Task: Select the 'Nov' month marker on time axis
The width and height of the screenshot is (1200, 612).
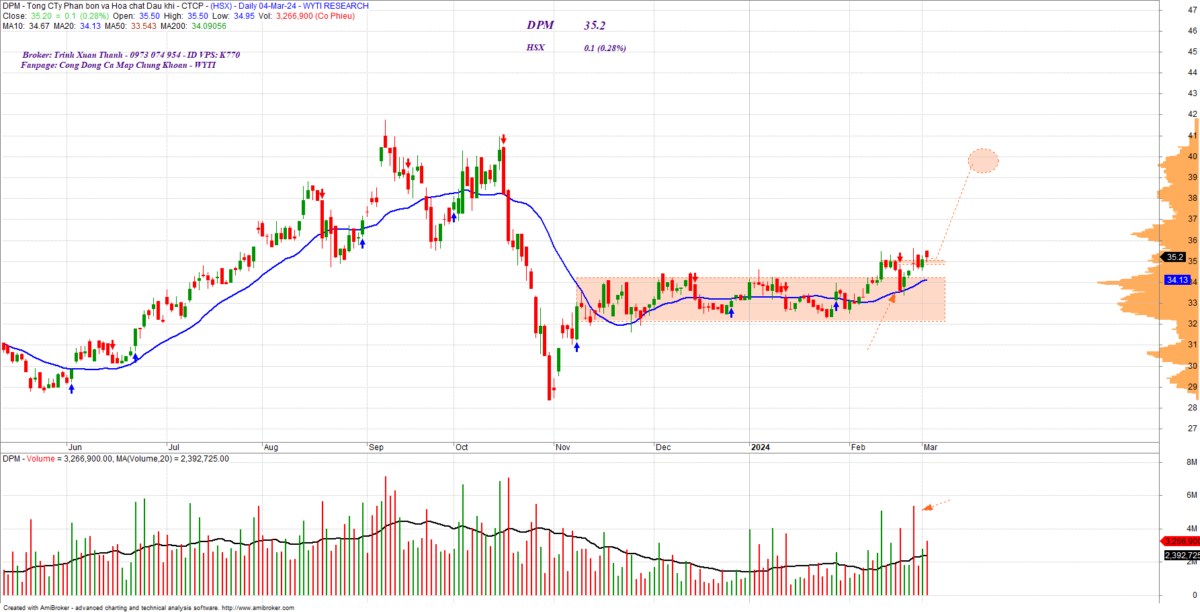Action: 562,449
